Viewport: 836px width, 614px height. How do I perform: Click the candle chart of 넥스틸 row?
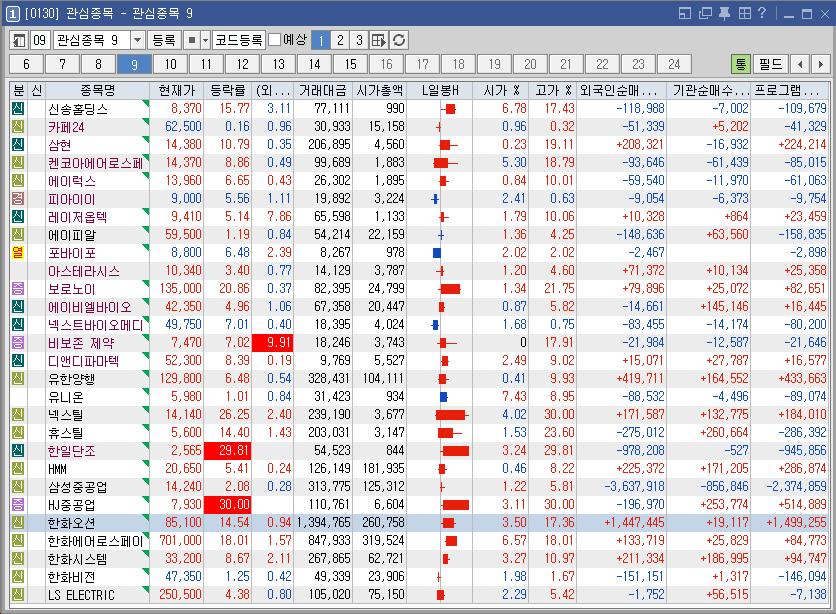[451, 415]
